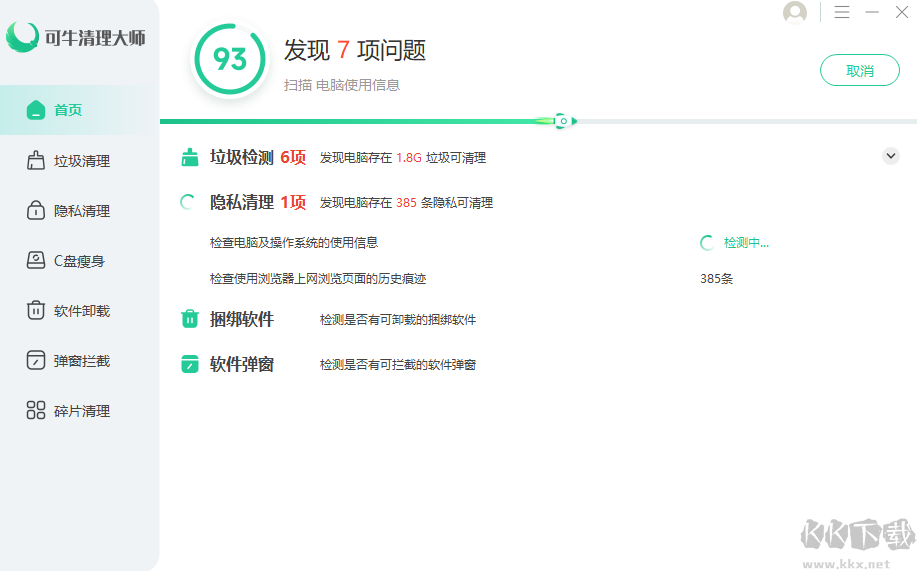Viewport: 917px width, 571px height.
Task: Open the hamburger main menu
Action: pos(842,12)
